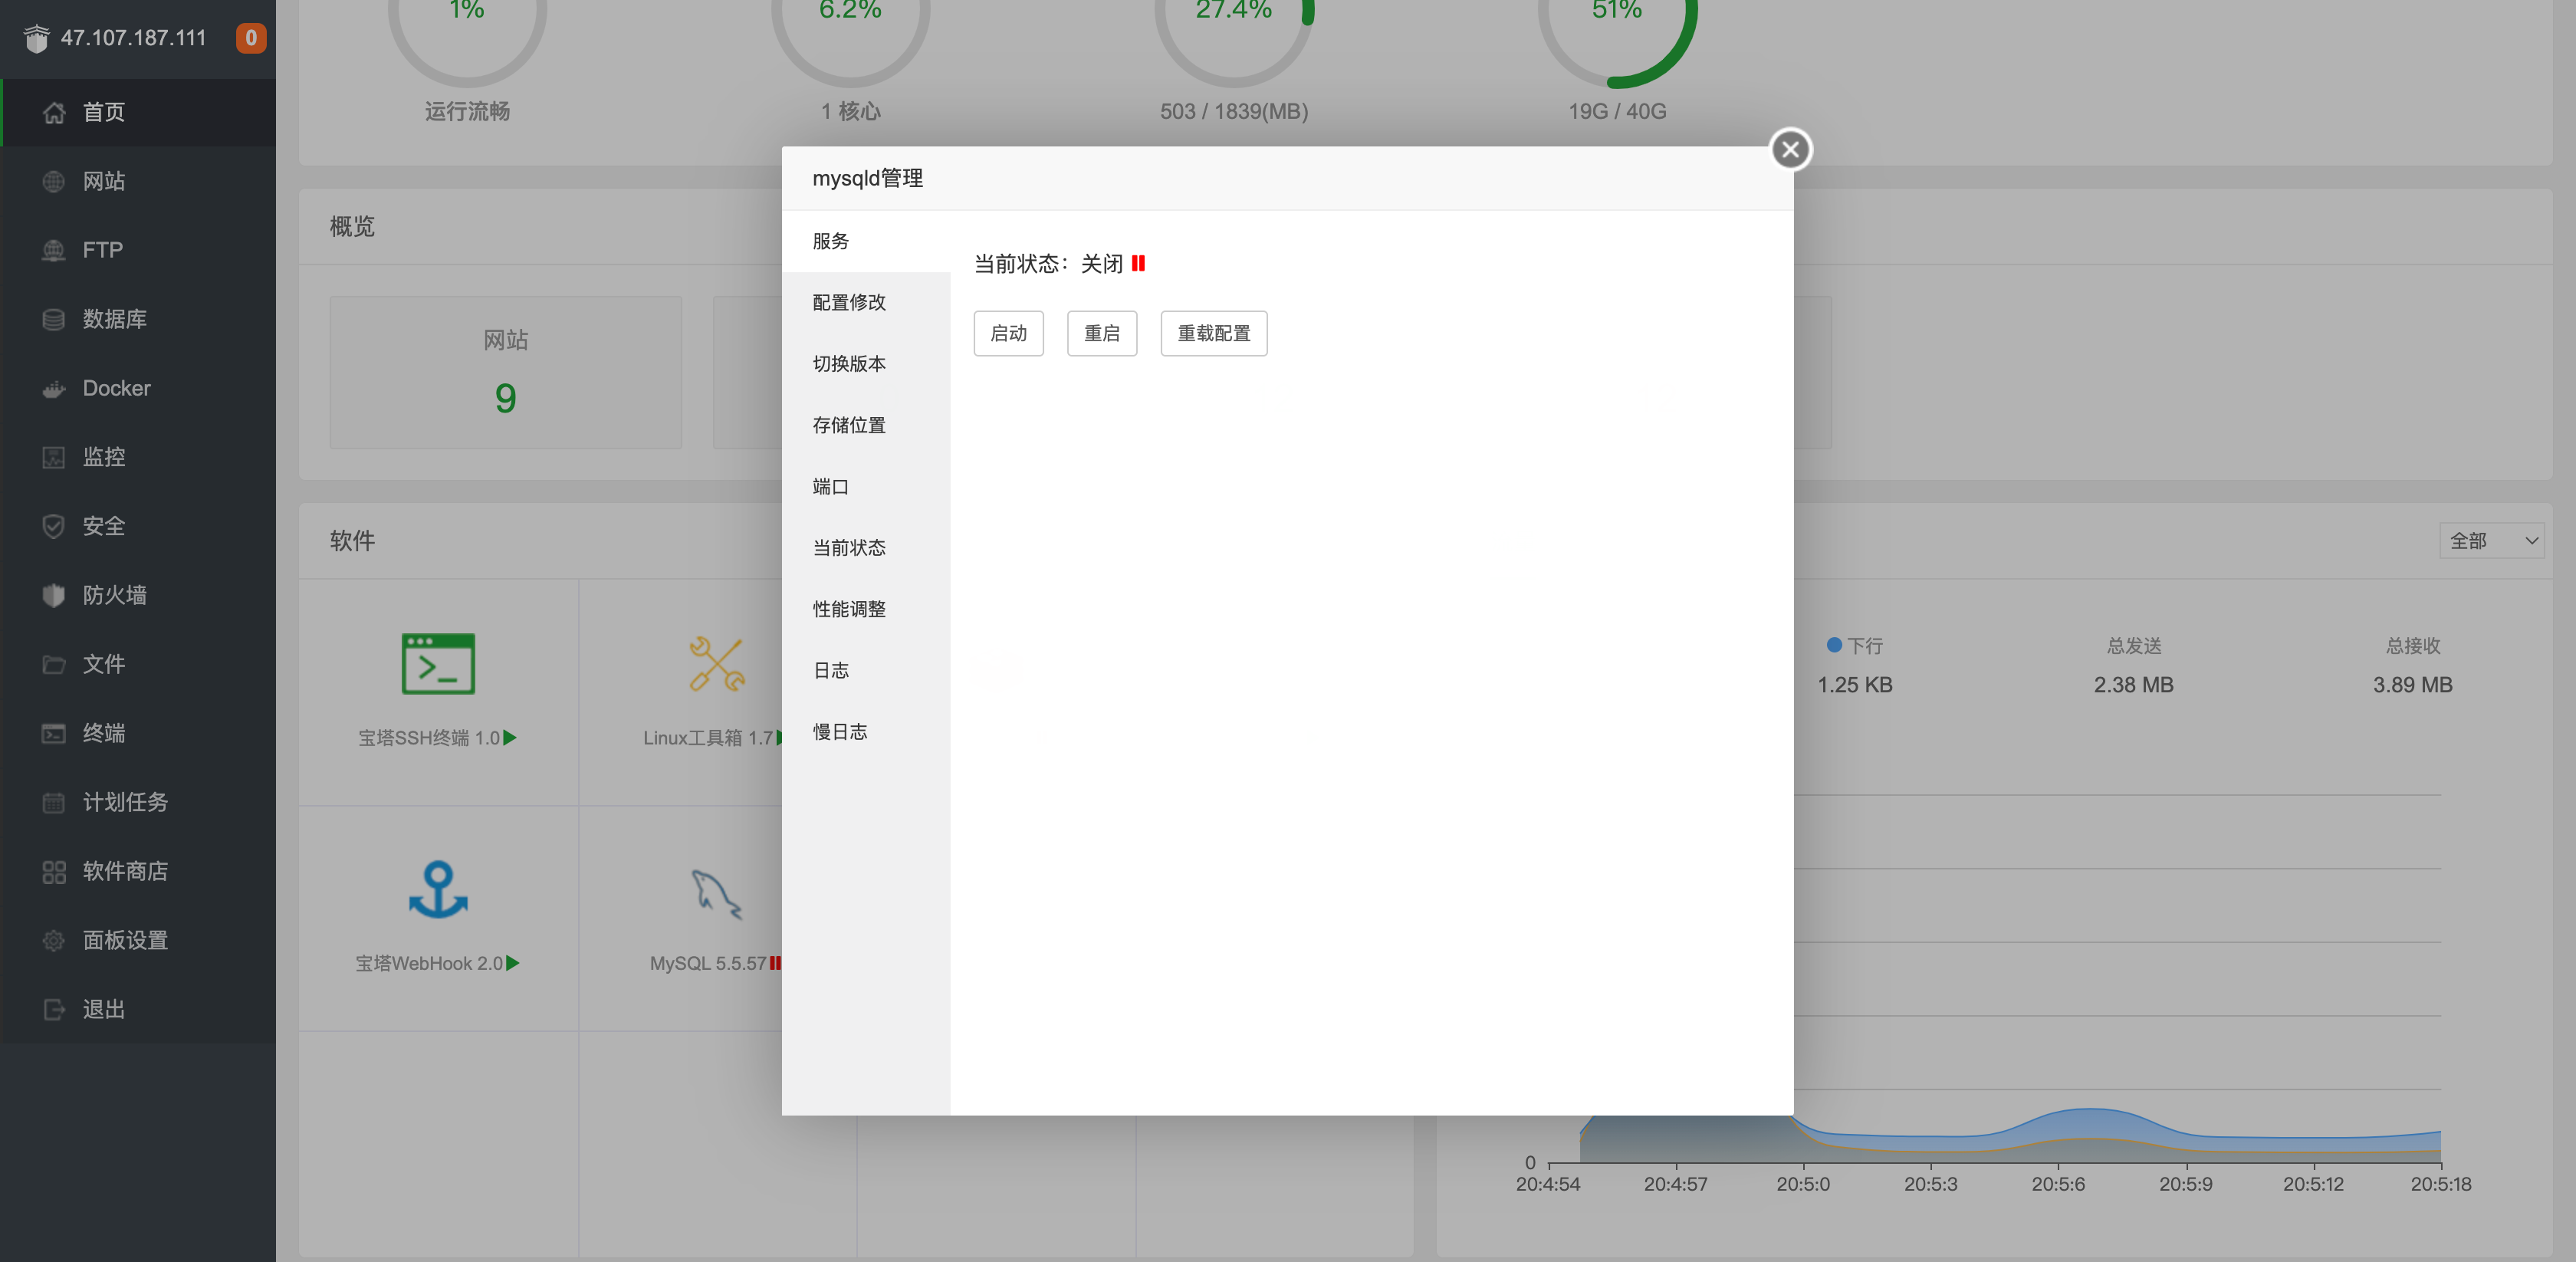Click the grid icon beside 软件商店
This screenshot has height=1262, width=2576.
(54, 871)
